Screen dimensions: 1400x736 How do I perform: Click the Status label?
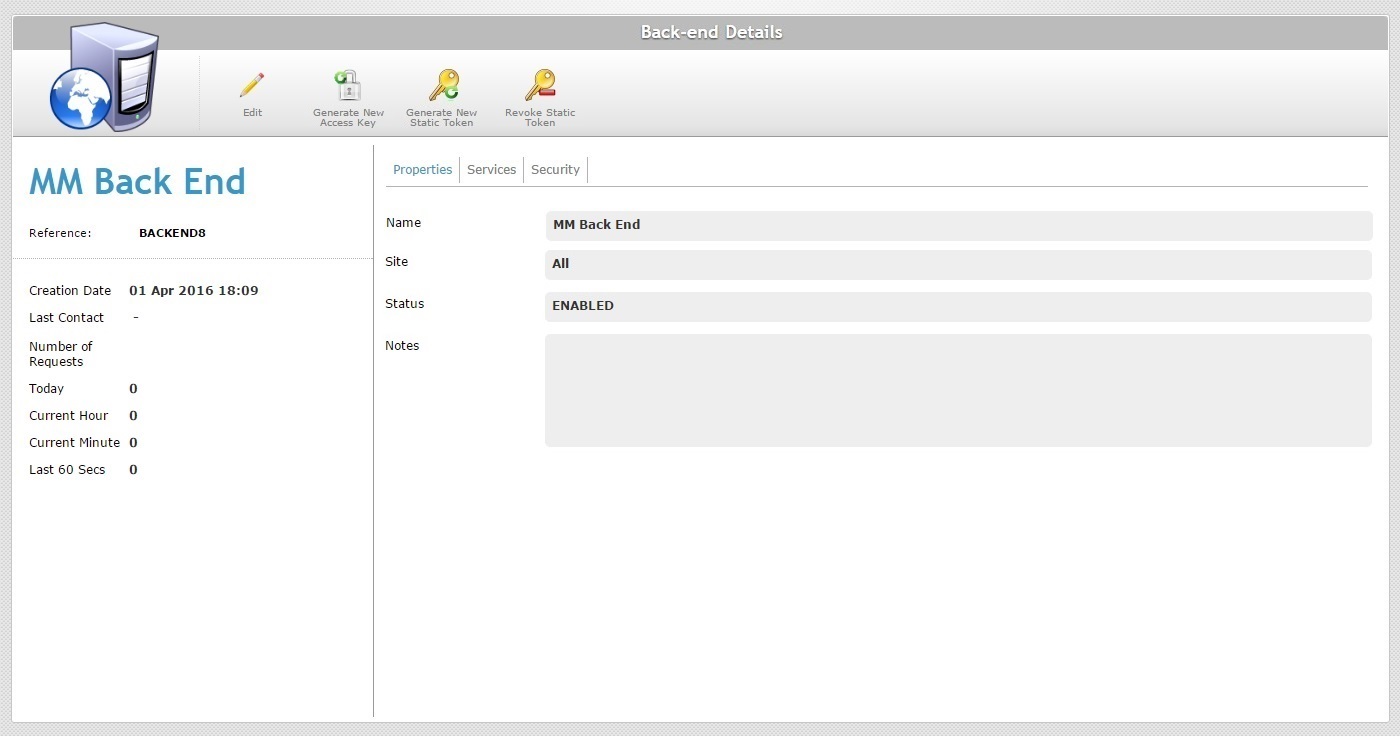pyautogui.click(x=404, y=304)
